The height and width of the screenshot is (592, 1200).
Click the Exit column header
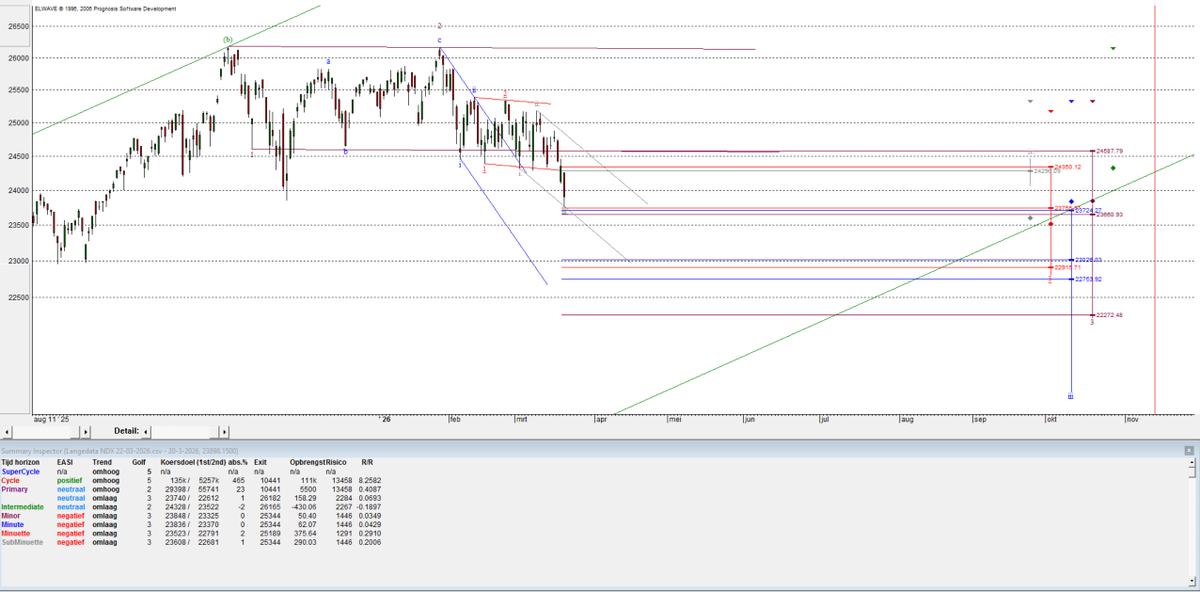260,462
